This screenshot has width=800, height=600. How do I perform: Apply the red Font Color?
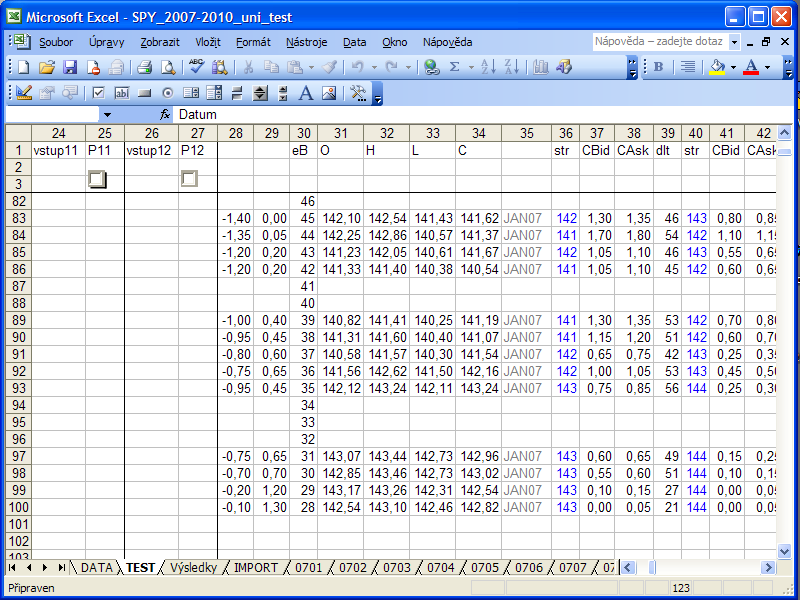[x=751, y=67]
